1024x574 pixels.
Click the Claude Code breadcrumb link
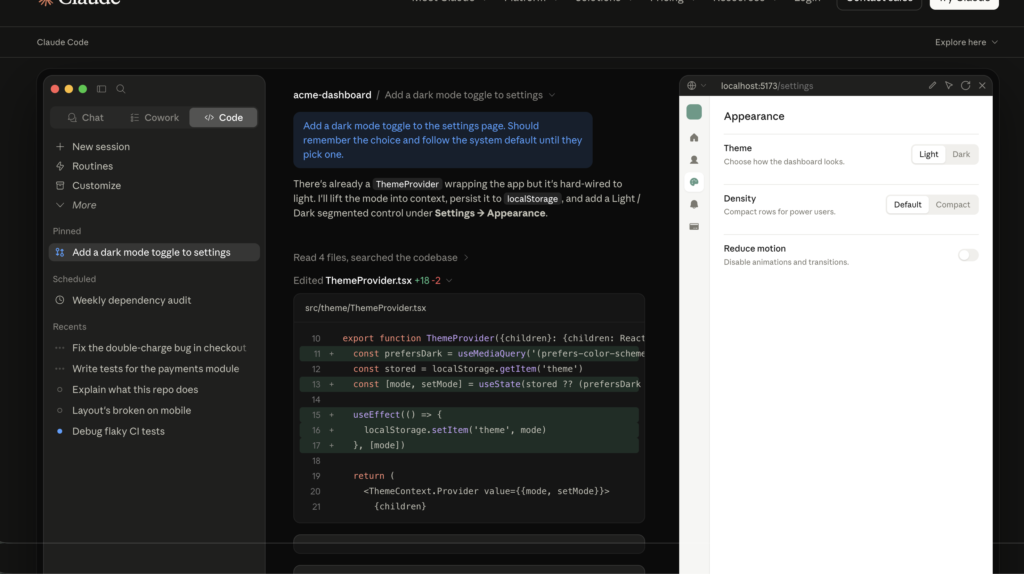(63, 42)
